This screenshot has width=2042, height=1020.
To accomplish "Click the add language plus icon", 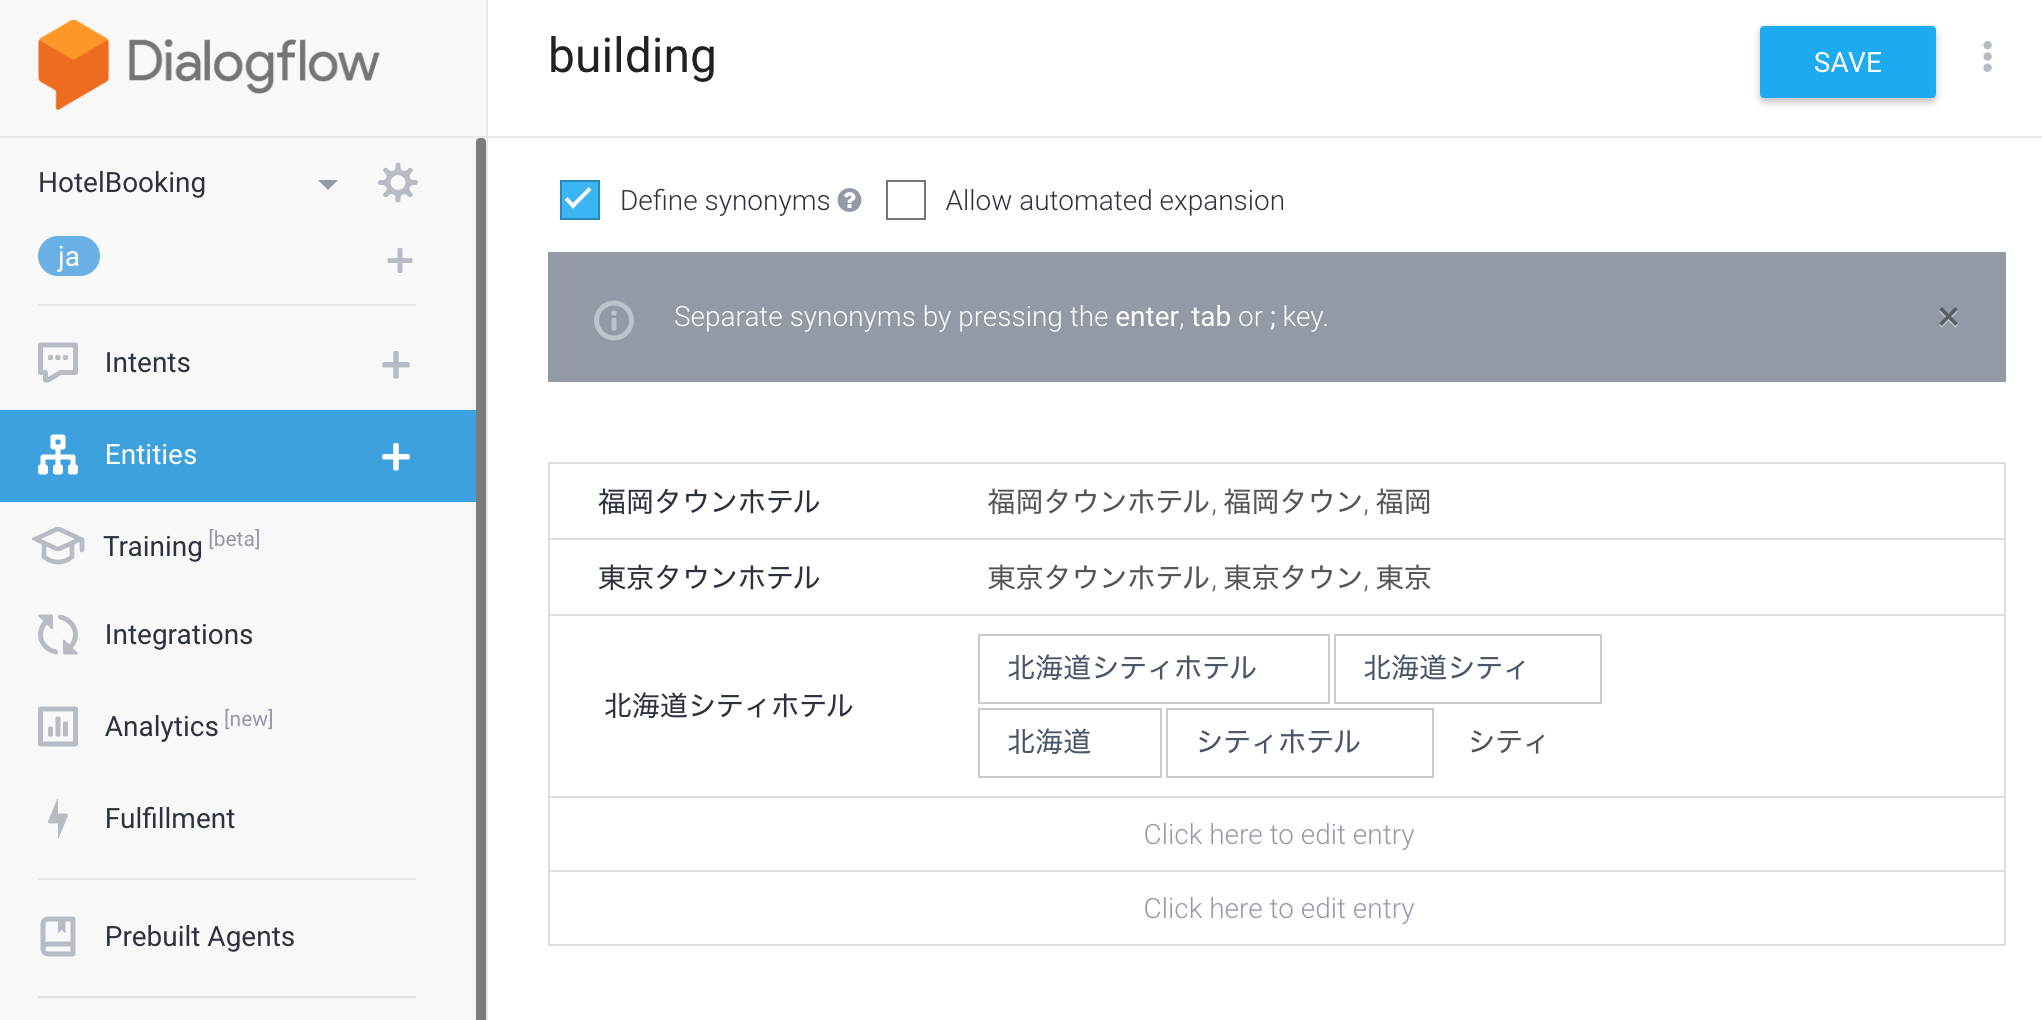I will (399, 261).
